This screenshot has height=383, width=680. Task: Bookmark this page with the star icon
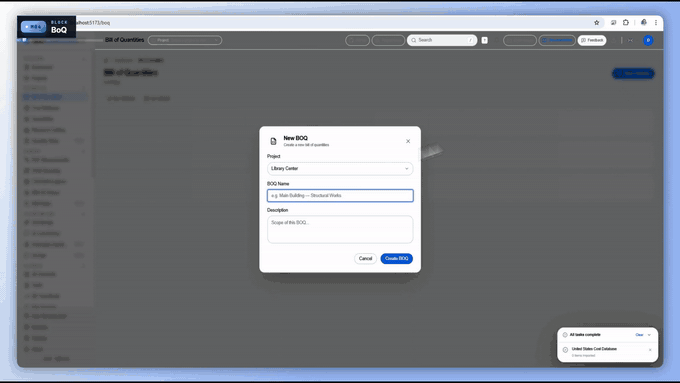[x=596, y=23]
